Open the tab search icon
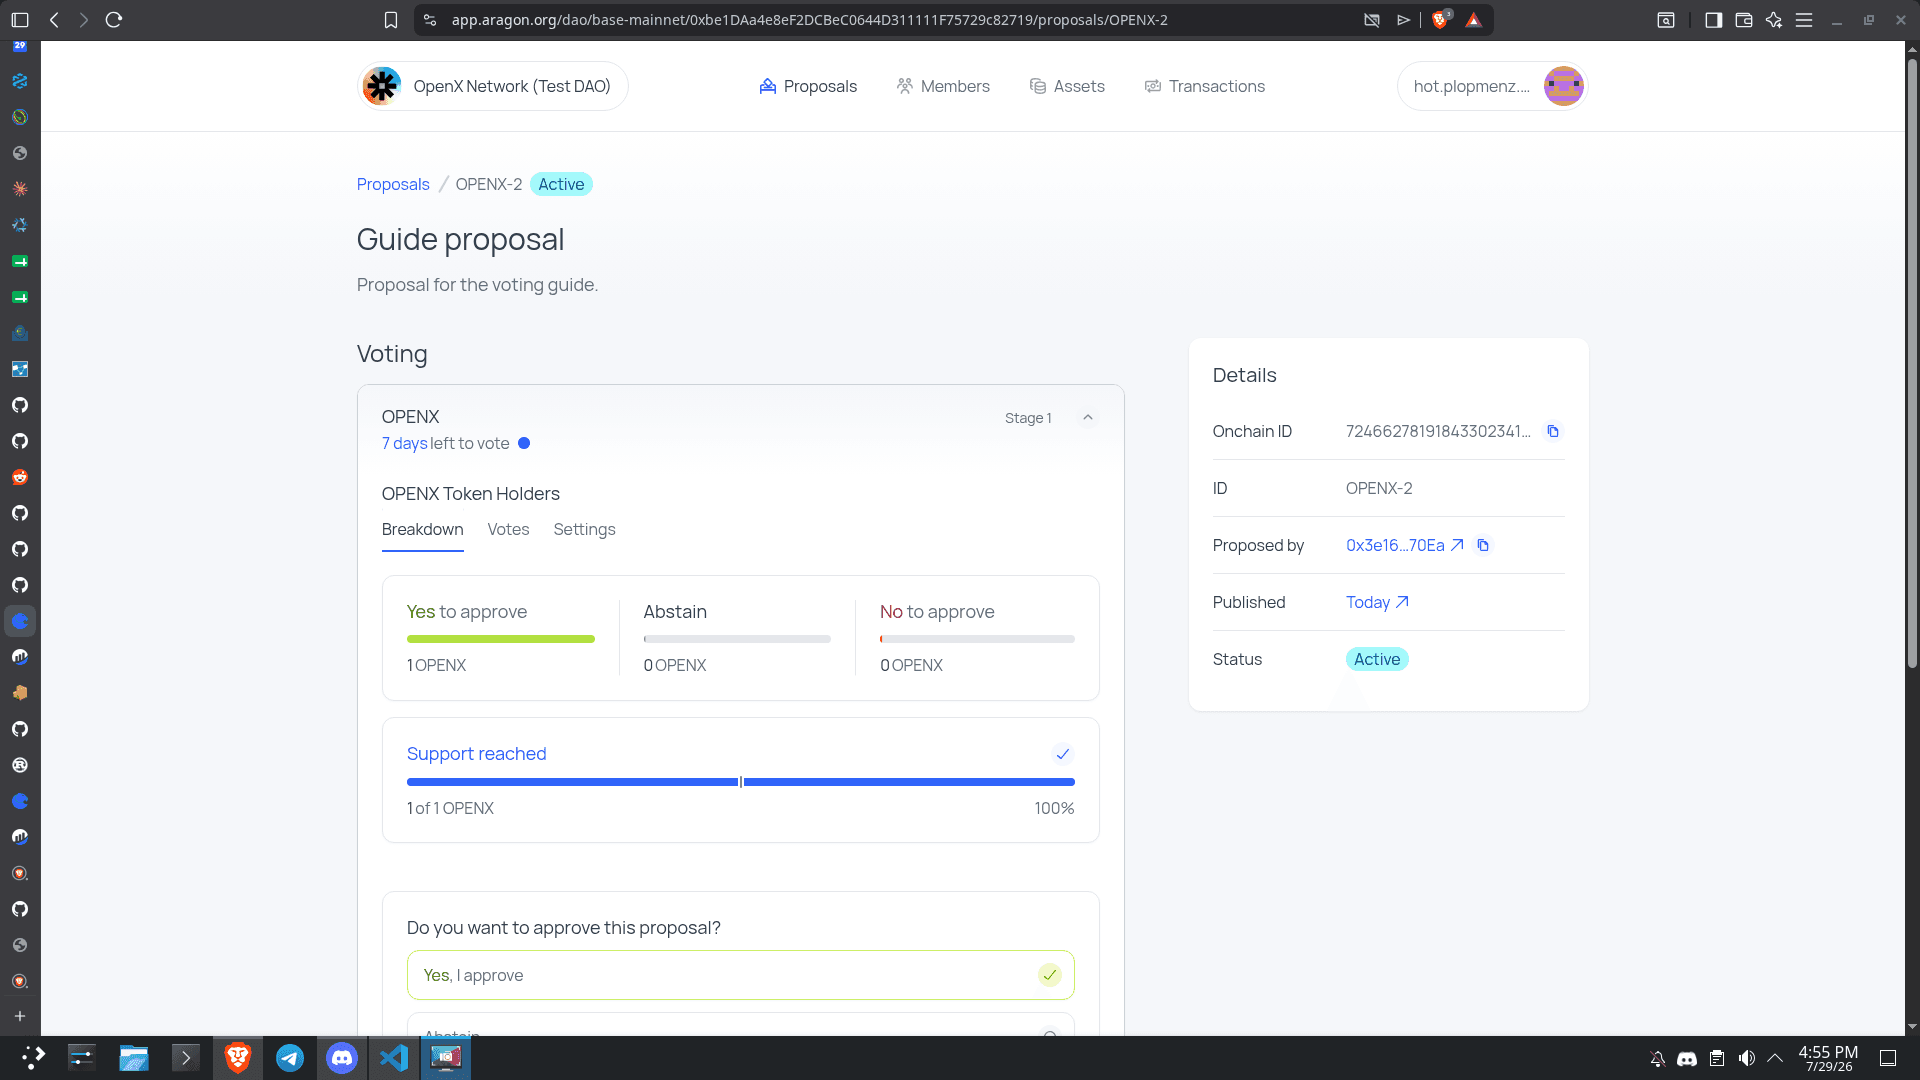 (x=1666, y=20)
